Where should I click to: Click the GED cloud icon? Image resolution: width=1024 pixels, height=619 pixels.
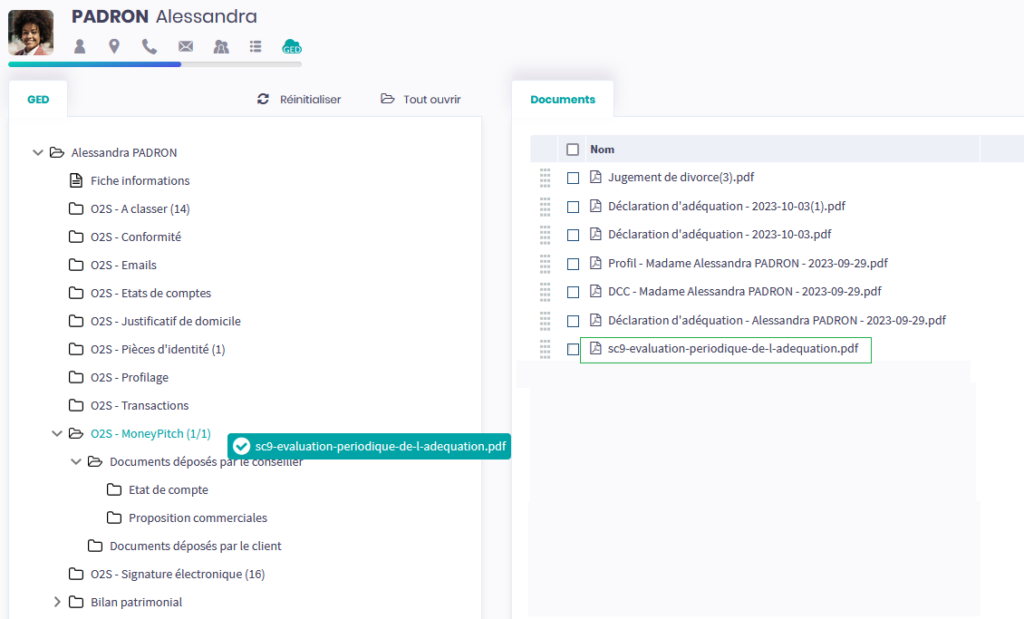(x=292, y=46)
